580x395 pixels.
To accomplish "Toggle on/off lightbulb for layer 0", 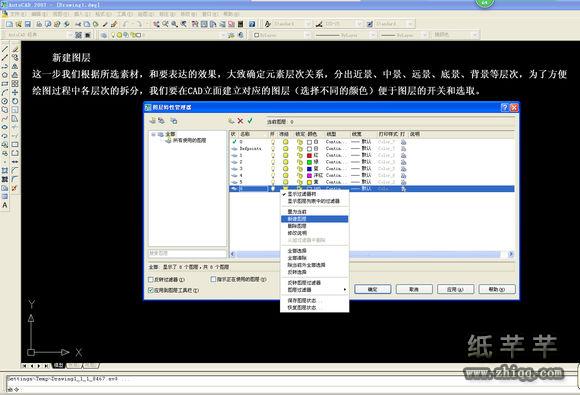I will (273, 142).
